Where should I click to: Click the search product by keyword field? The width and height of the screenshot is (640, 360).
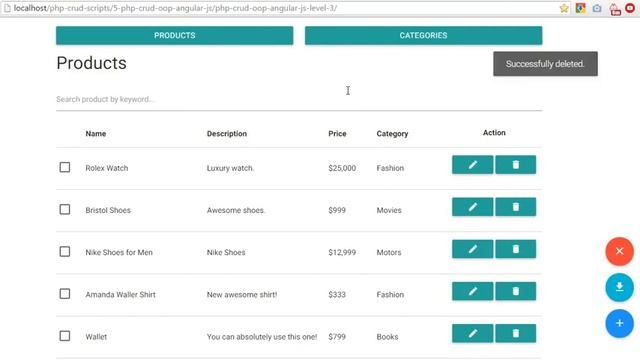[x=299, y=100]
